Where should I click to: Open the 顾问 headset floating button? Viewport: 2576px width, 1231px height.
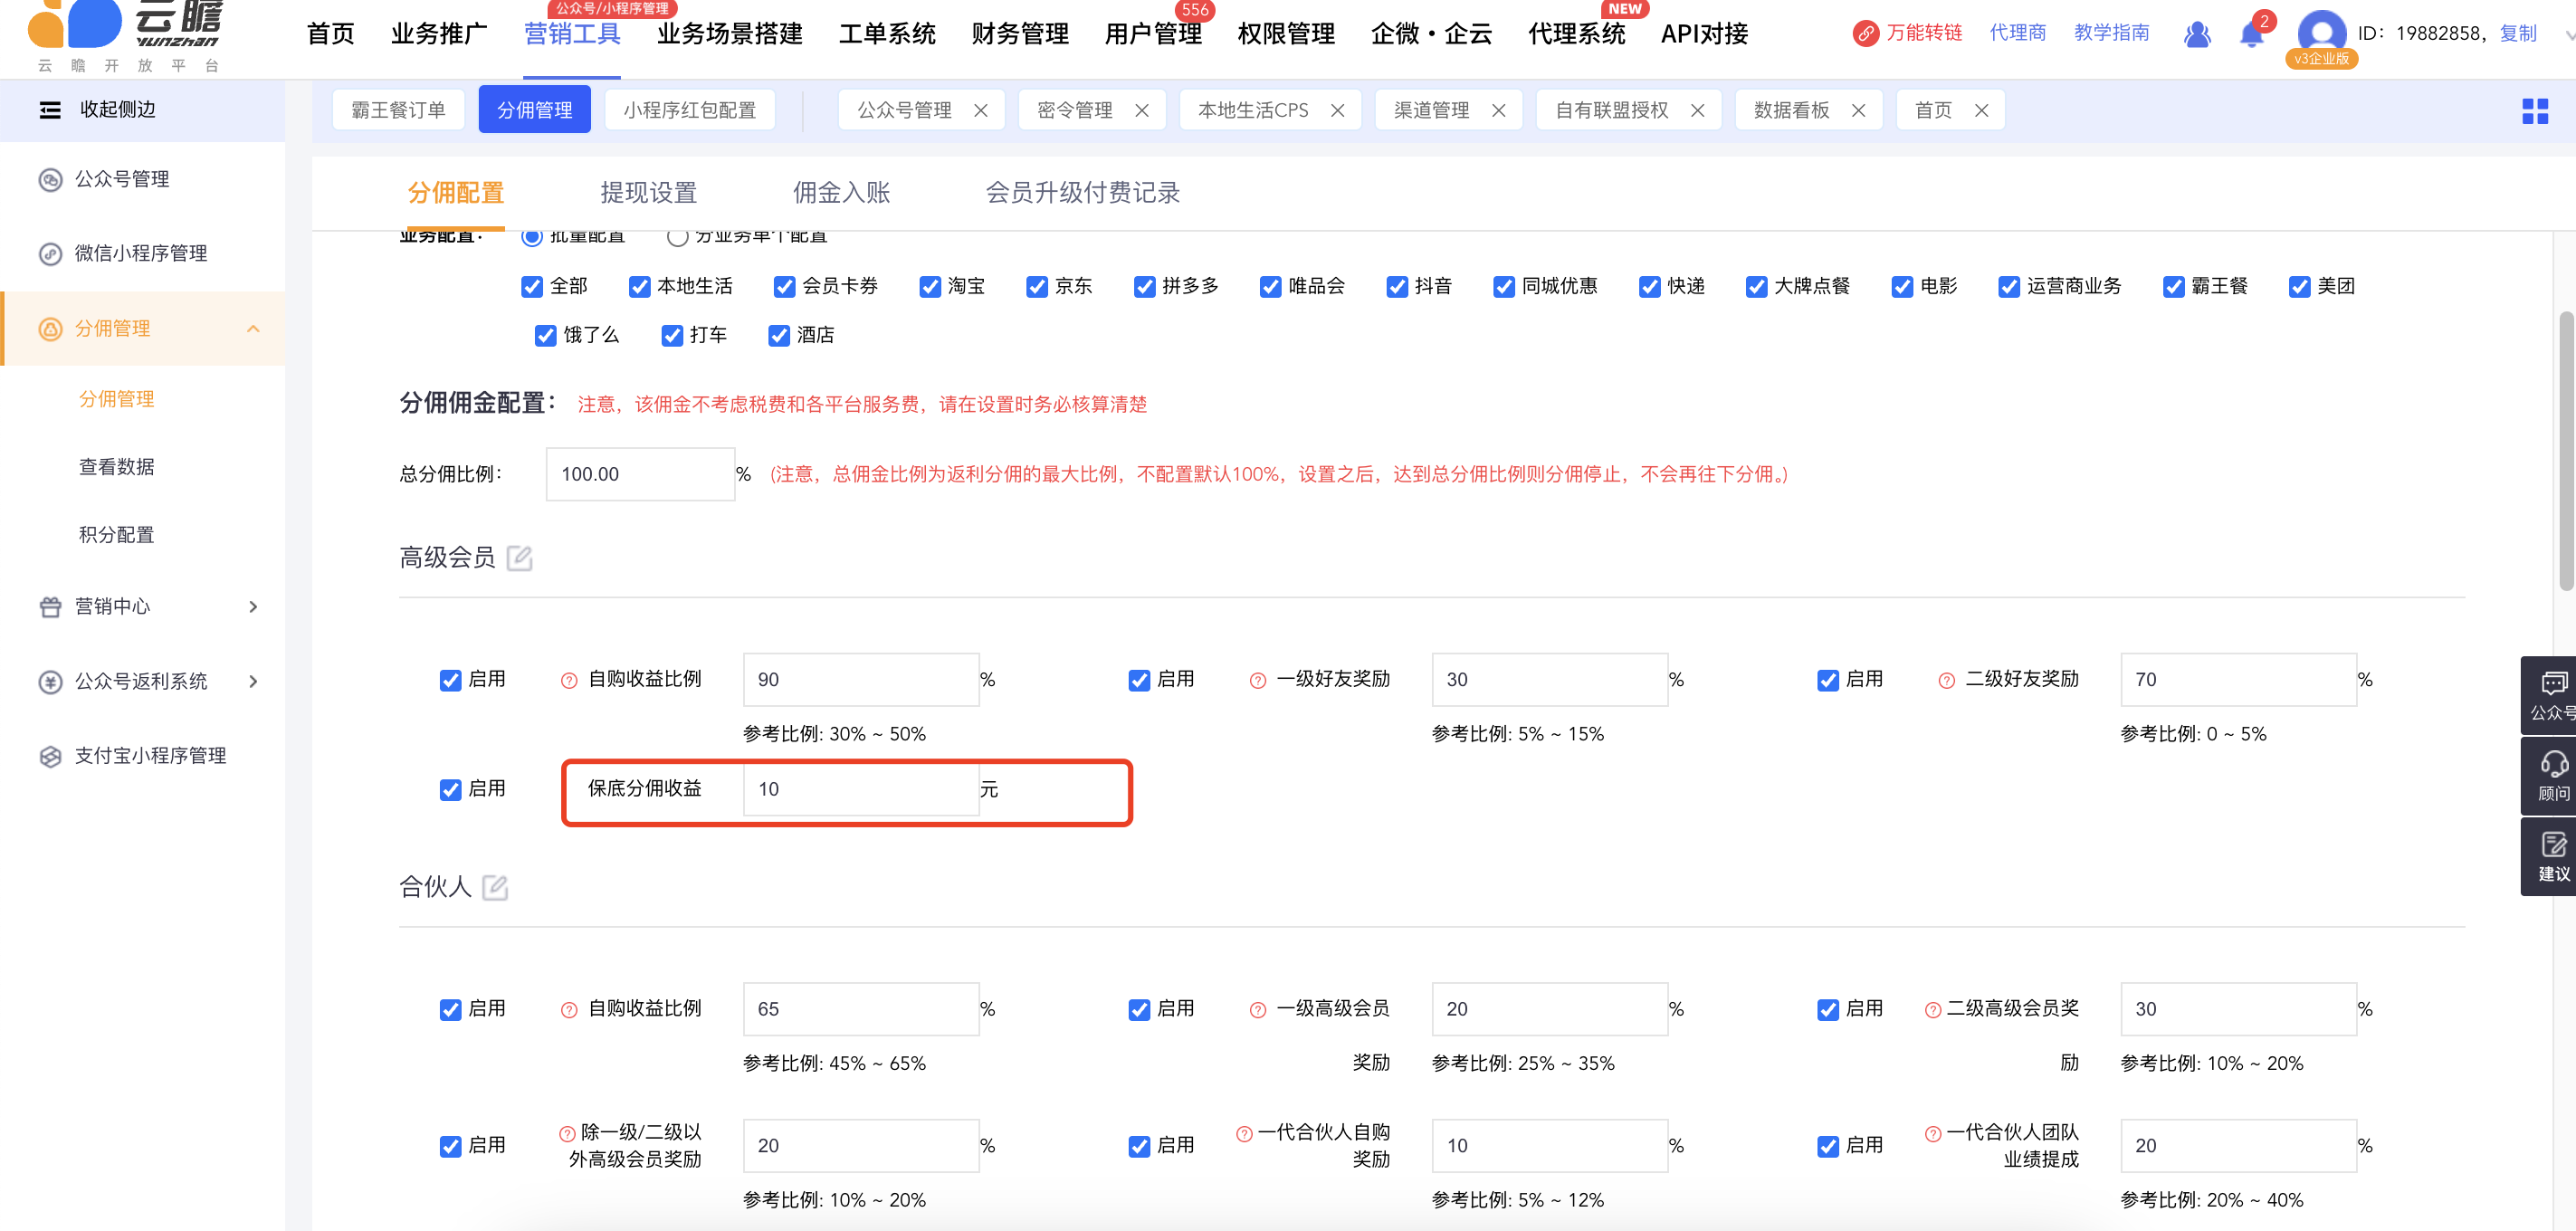2553,775
